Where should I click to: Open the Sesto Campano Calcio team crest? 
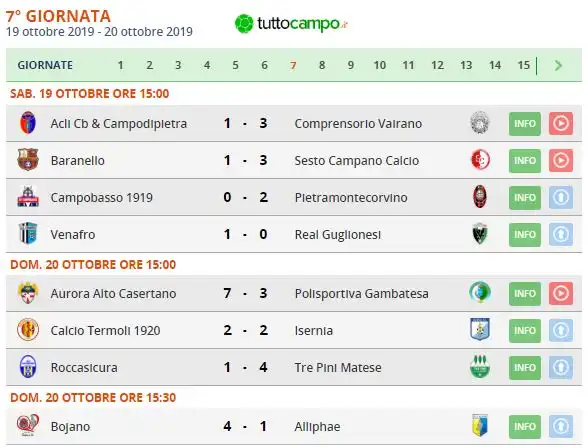click(480, 160)
